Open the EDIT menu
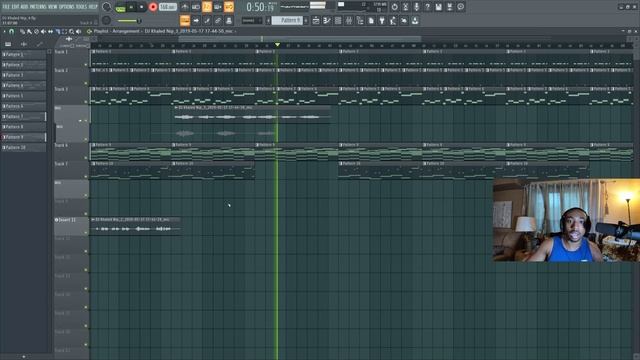This screenshot has height=360, width=640. (16, 7)
